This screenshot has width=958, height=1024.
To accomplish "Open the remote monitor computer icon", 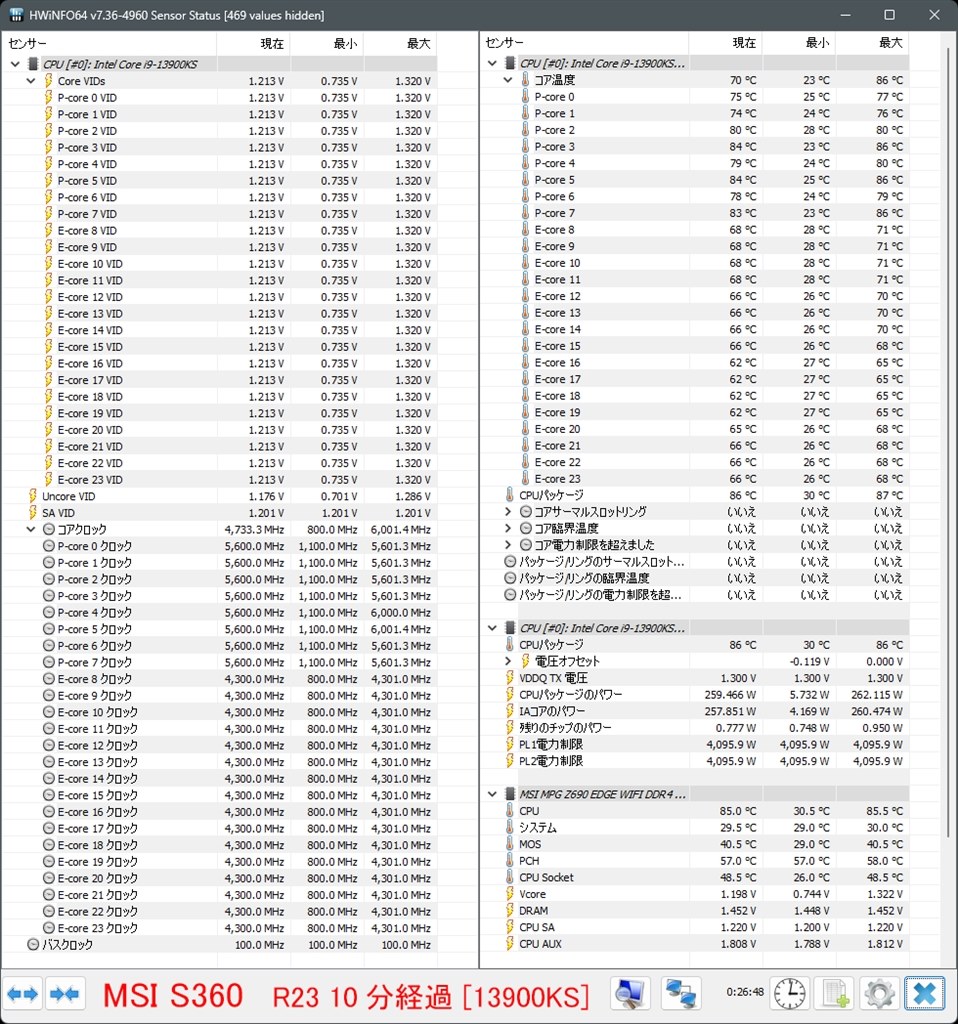I will point(630,994).
